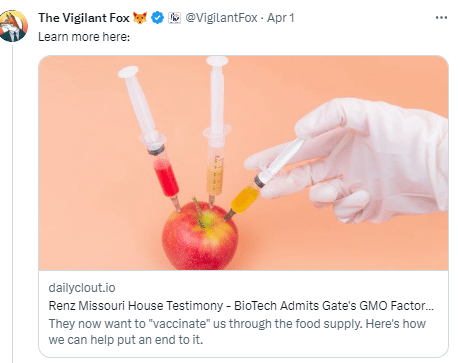Click the dailyclout.io domain text
This screenshot has width=458, height=363.
point(82,288)
